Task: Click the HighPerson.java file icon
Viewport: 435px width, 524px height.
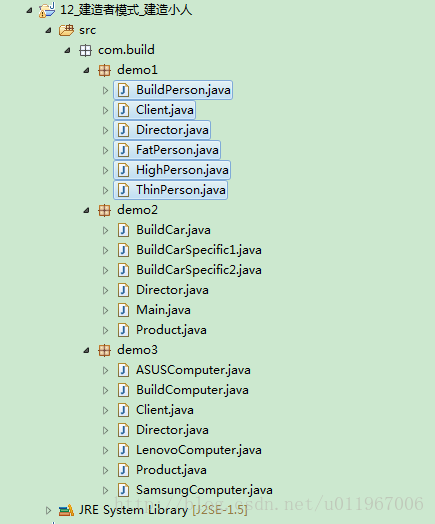Action: click(x=124, y=170)
